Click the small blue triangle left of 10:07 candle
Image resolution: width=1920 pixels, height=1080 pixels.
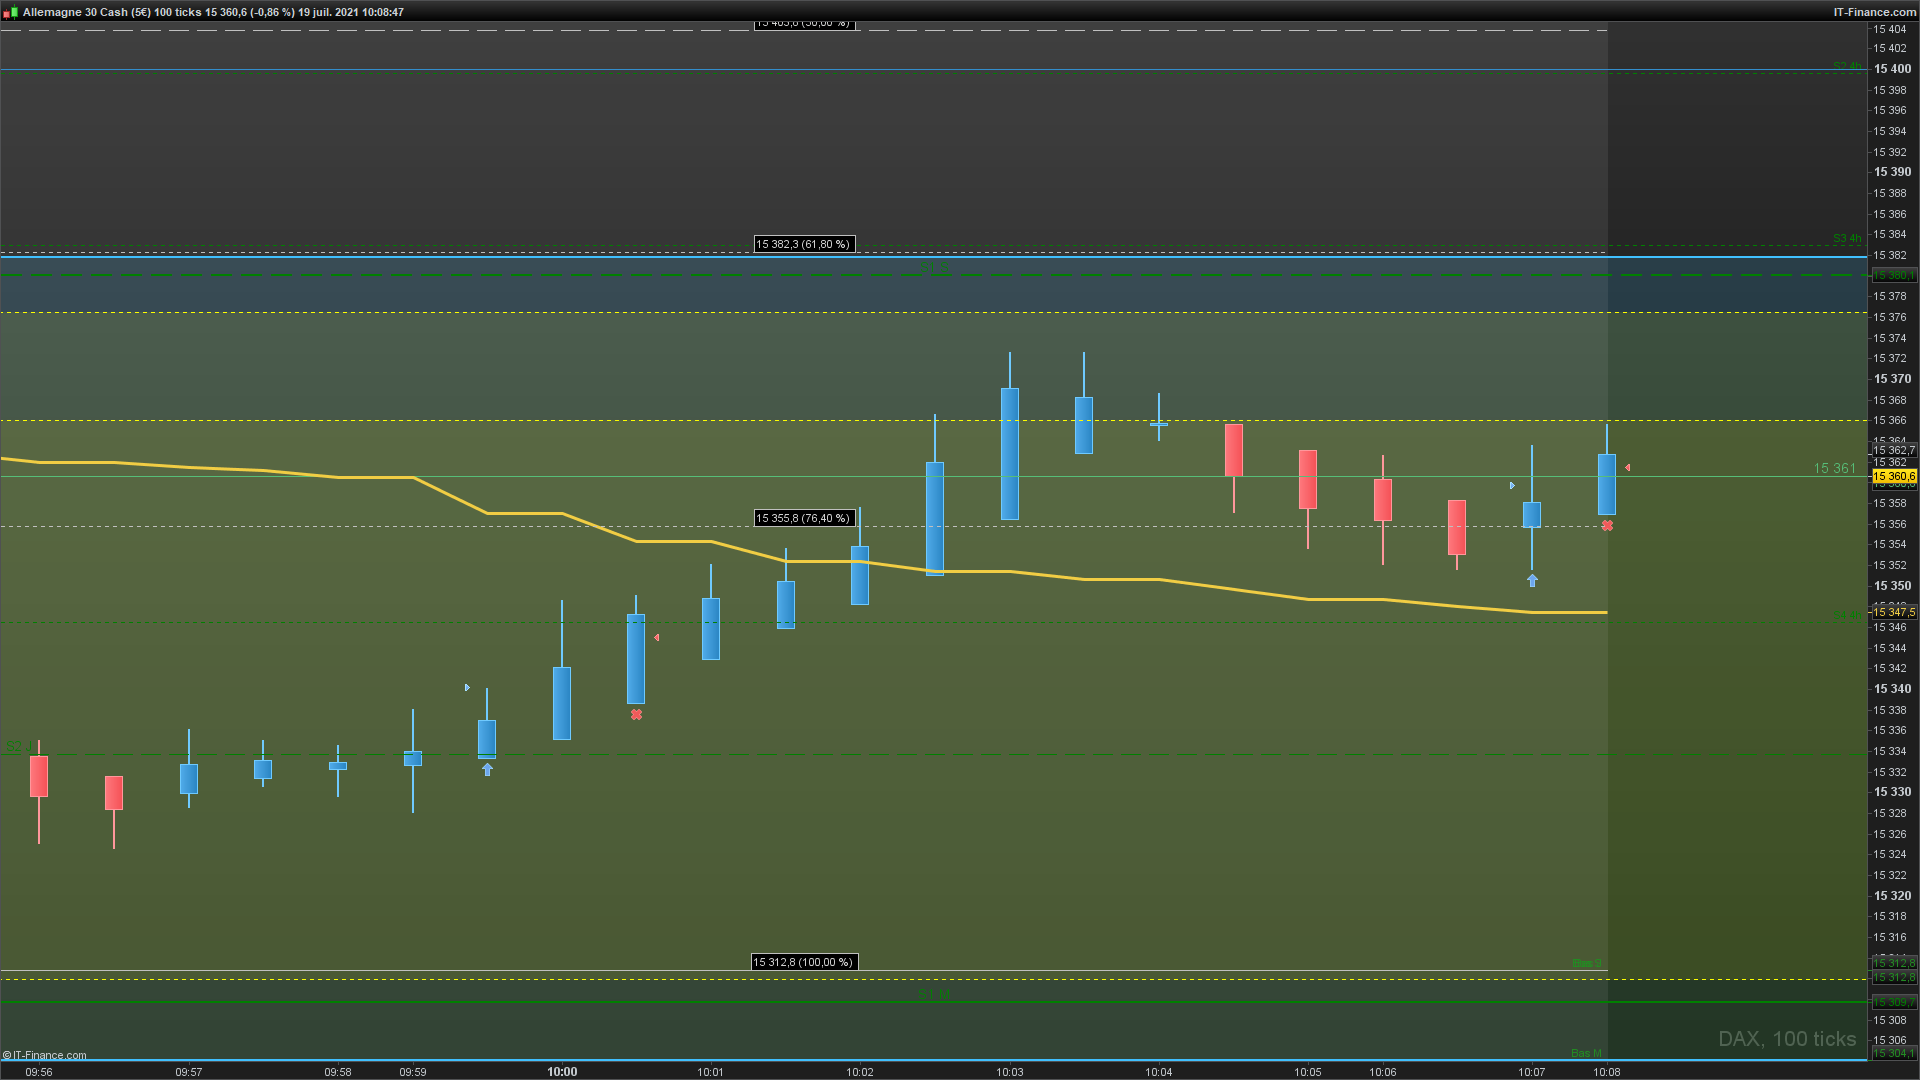[1512, 486]
